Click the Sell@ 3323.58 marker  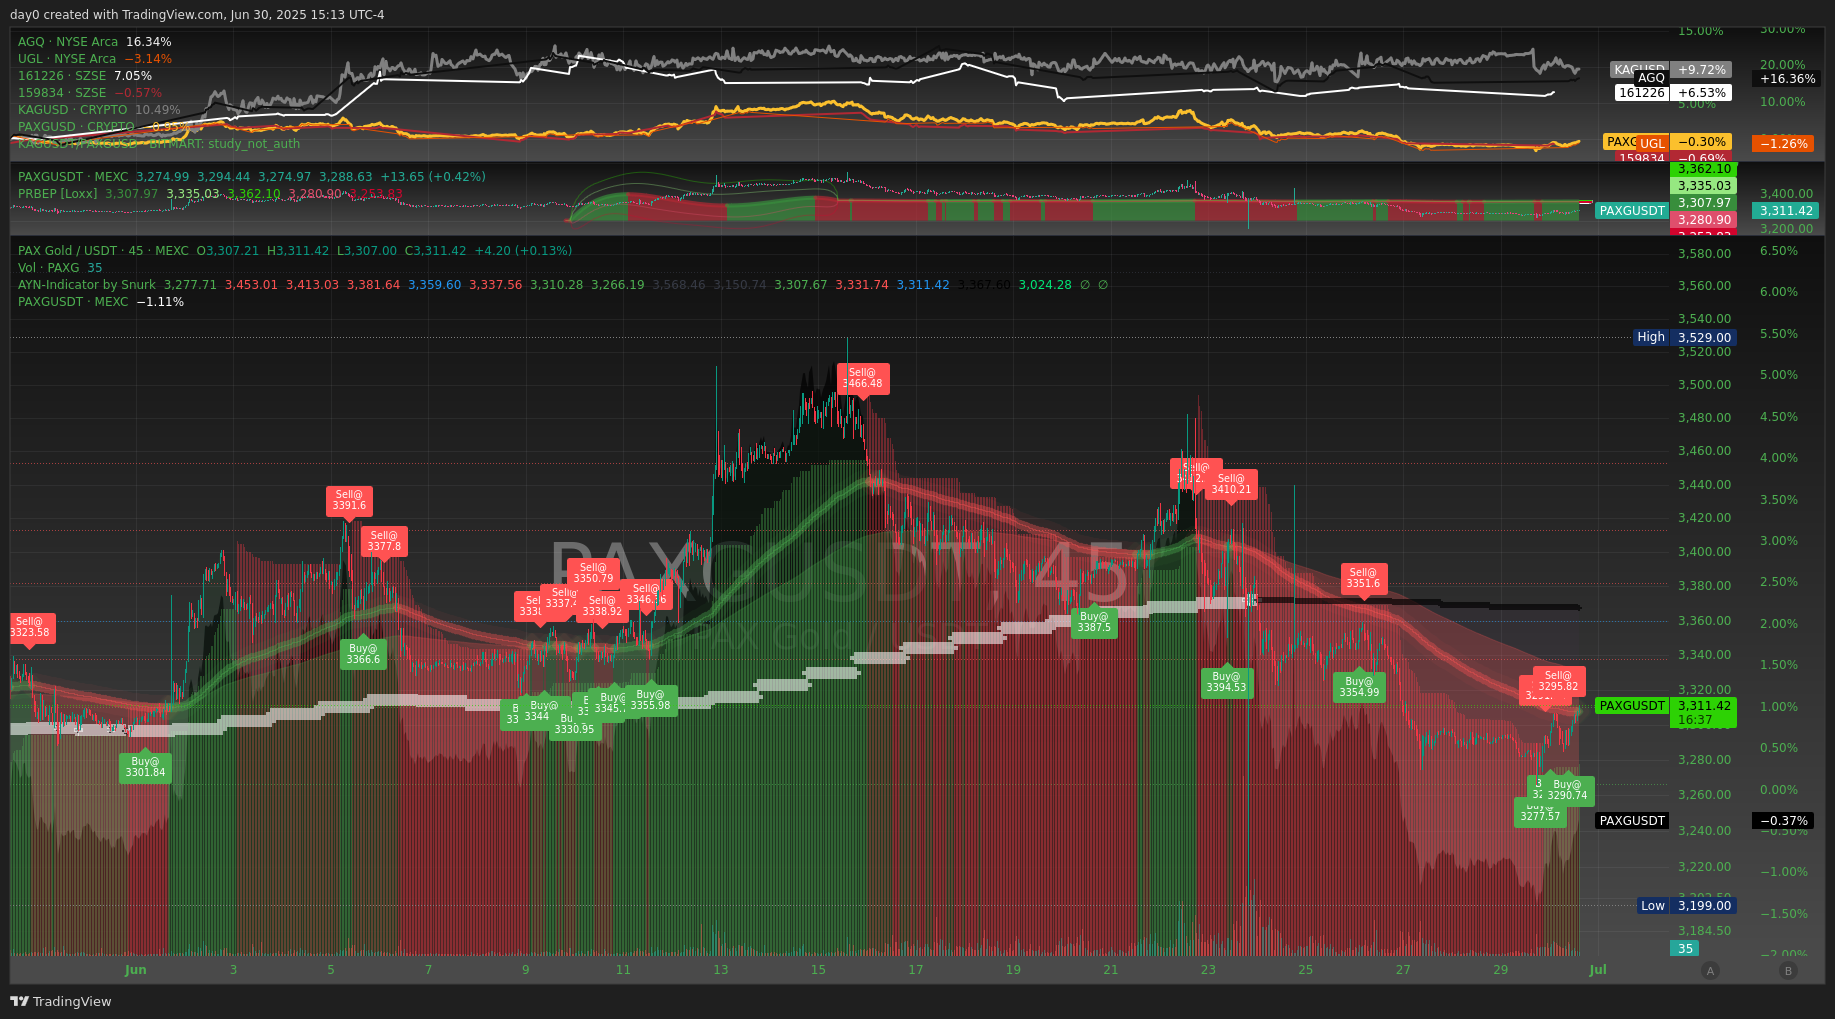29,628
